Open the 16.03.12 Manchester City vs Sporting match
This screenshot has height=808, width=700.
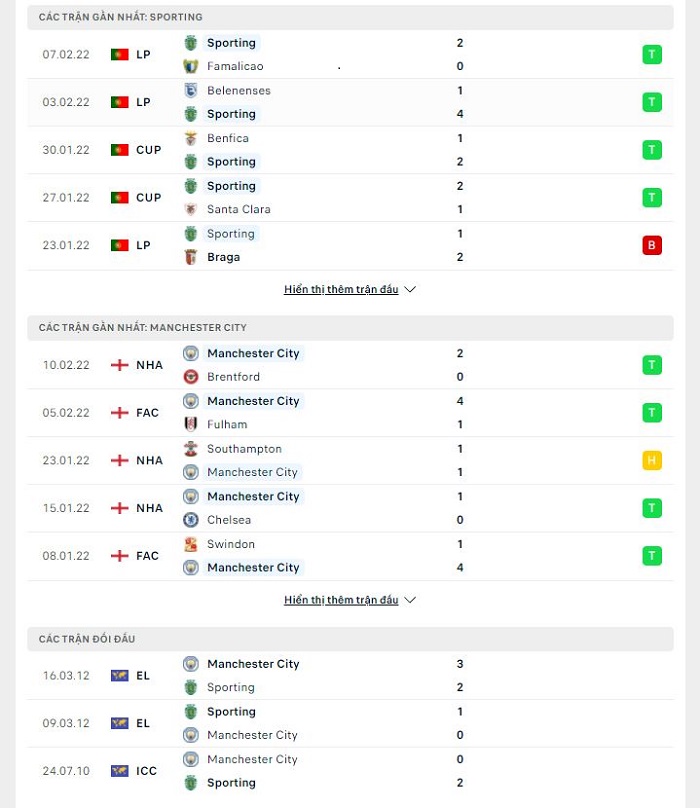coord(351,676)
